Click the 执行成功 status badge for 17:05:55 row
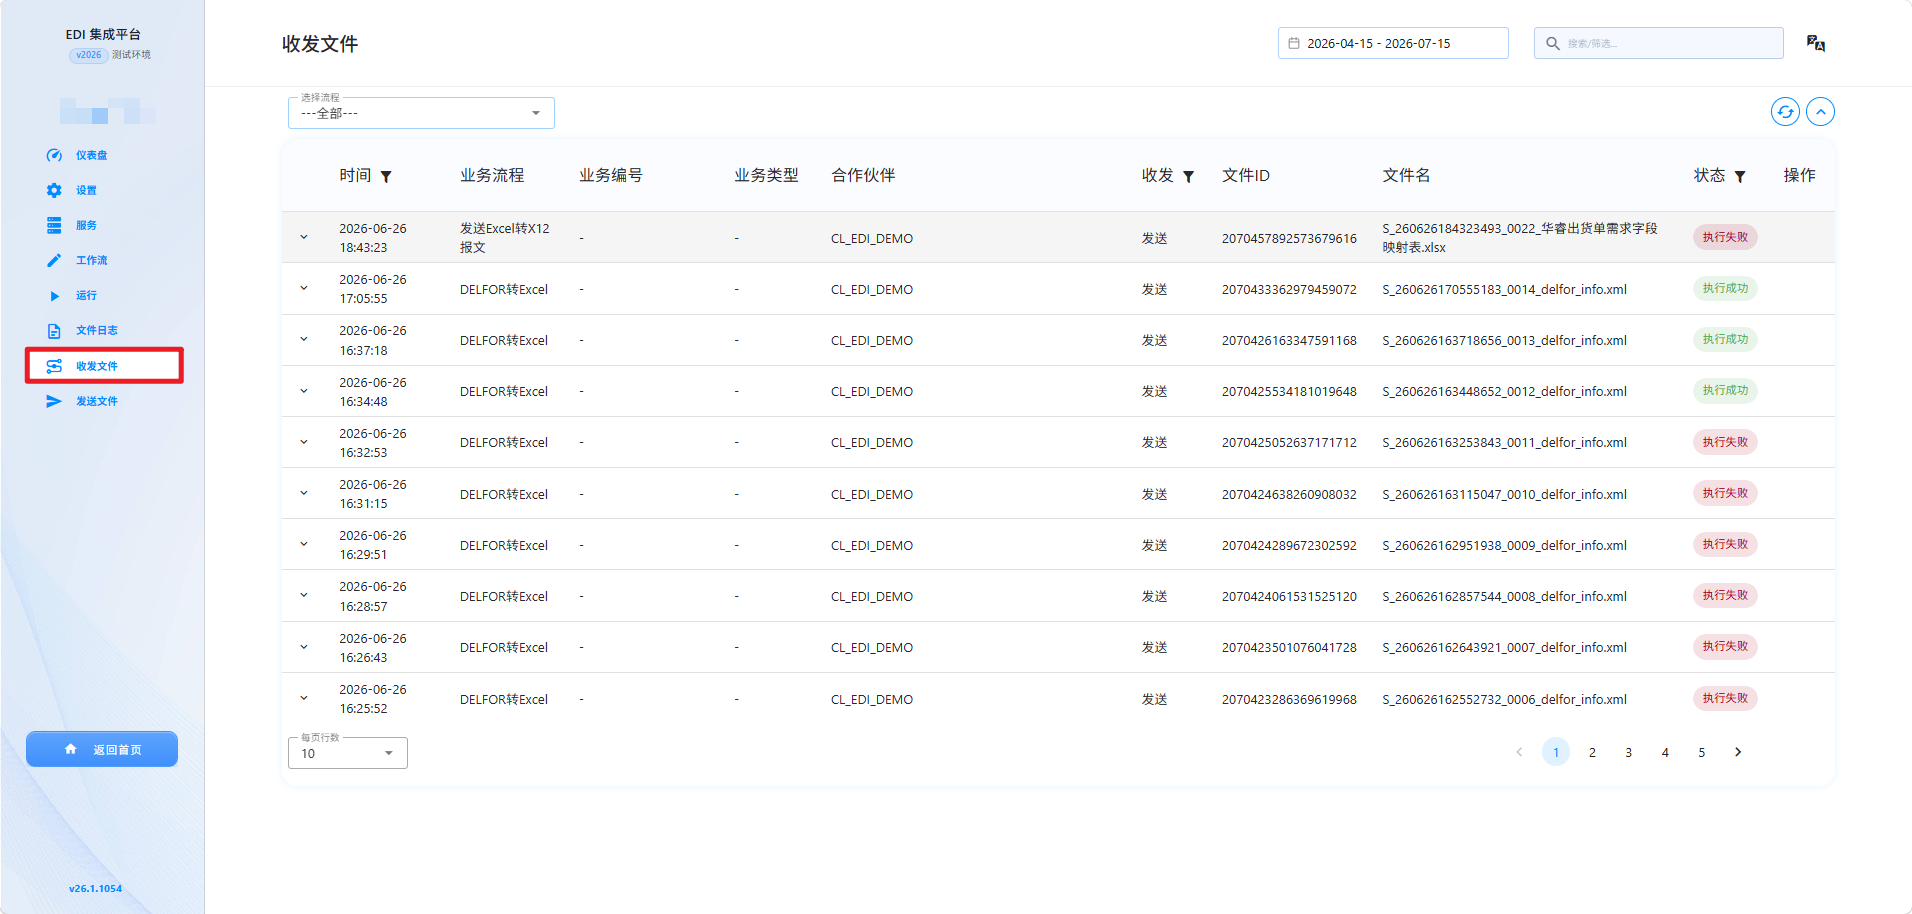This screenshot has width=1912, height=914. [1725, 288]
